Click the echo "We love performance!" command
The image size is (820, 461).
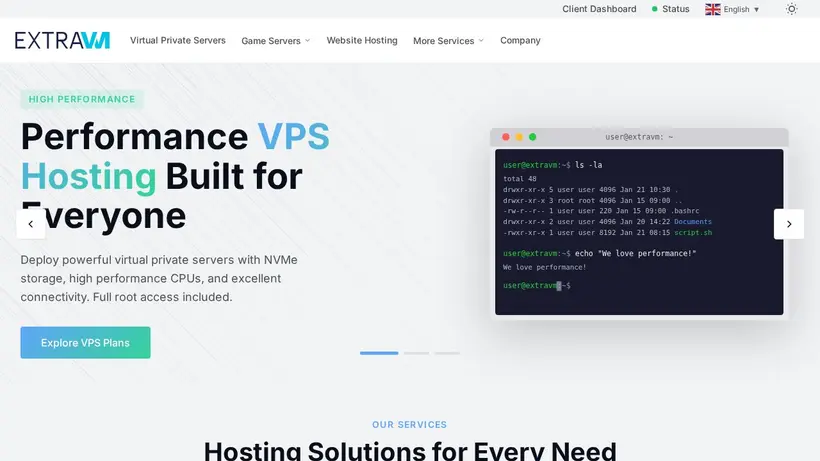click(635, 253)
